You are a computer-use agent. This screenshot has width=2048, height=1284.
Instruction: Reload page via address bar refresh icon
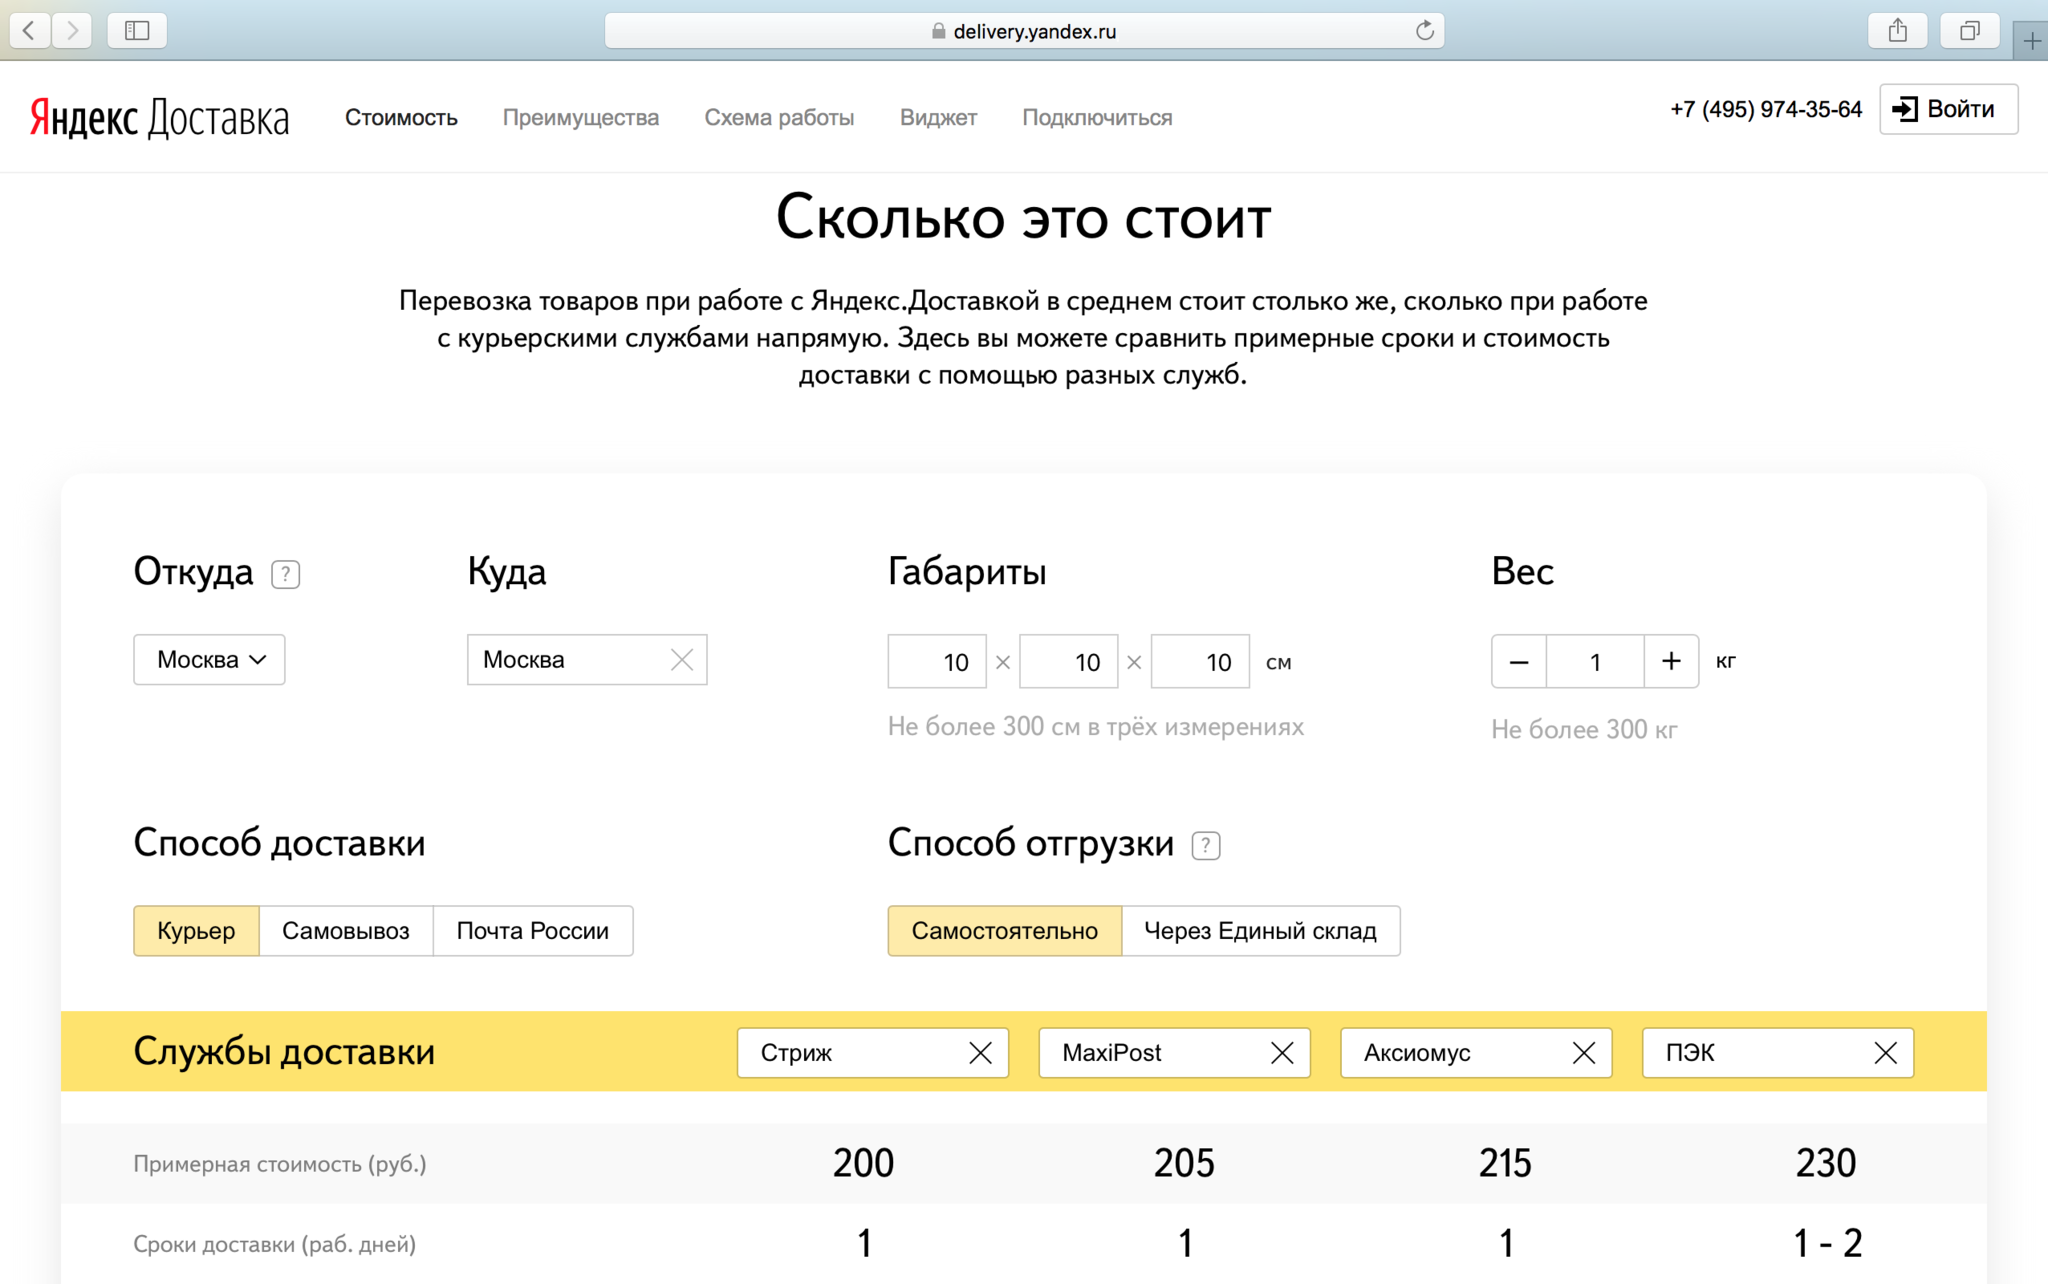1424,31
